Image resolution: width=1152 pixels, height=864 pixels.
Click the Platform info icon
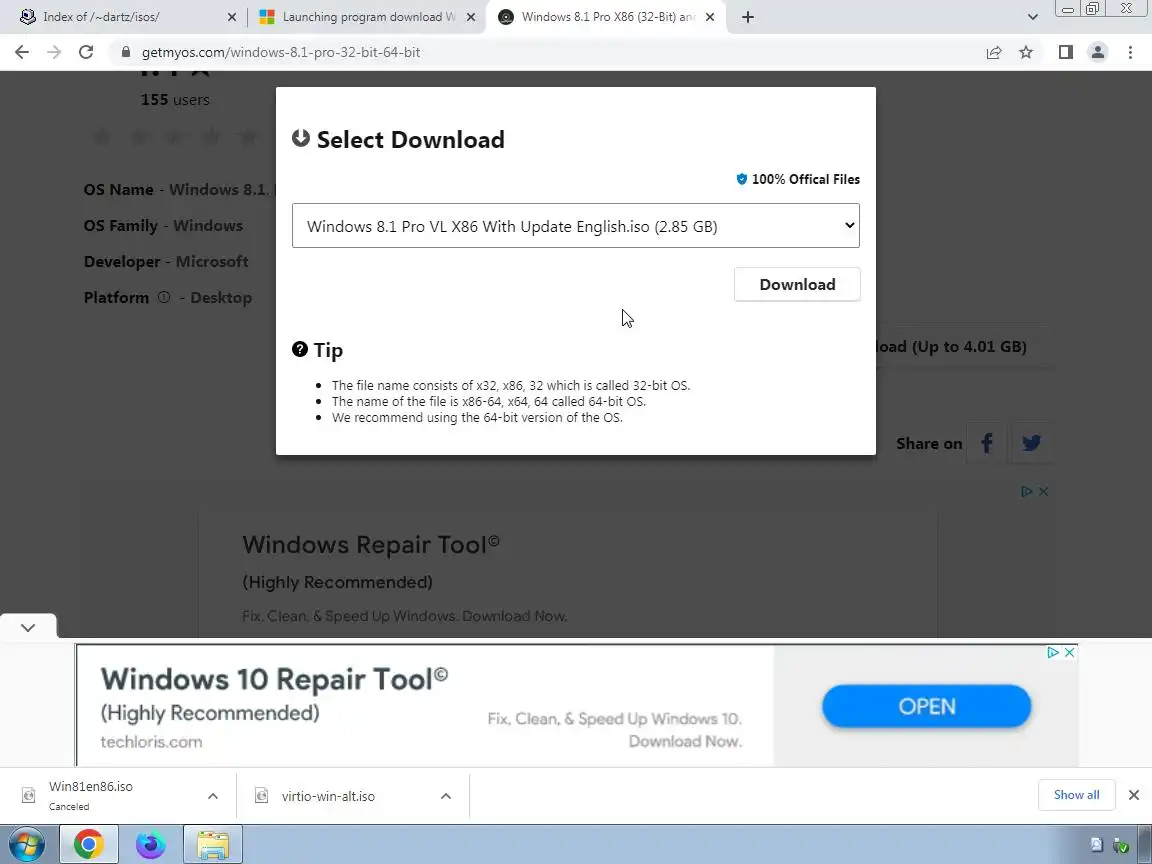(164, 298)
